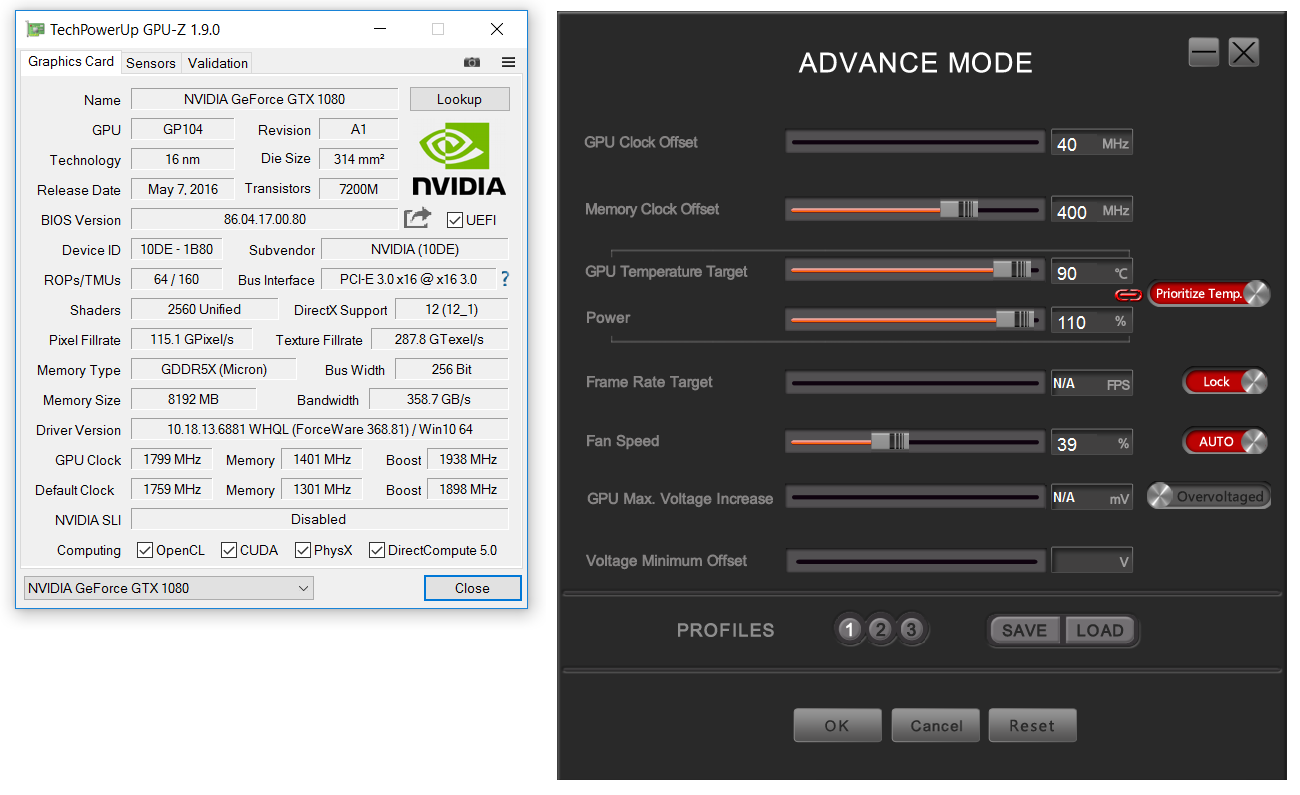Screen dimensions: 1300x795
Task: Click the Bus Interface question mark icon
Action: [504, 279]
